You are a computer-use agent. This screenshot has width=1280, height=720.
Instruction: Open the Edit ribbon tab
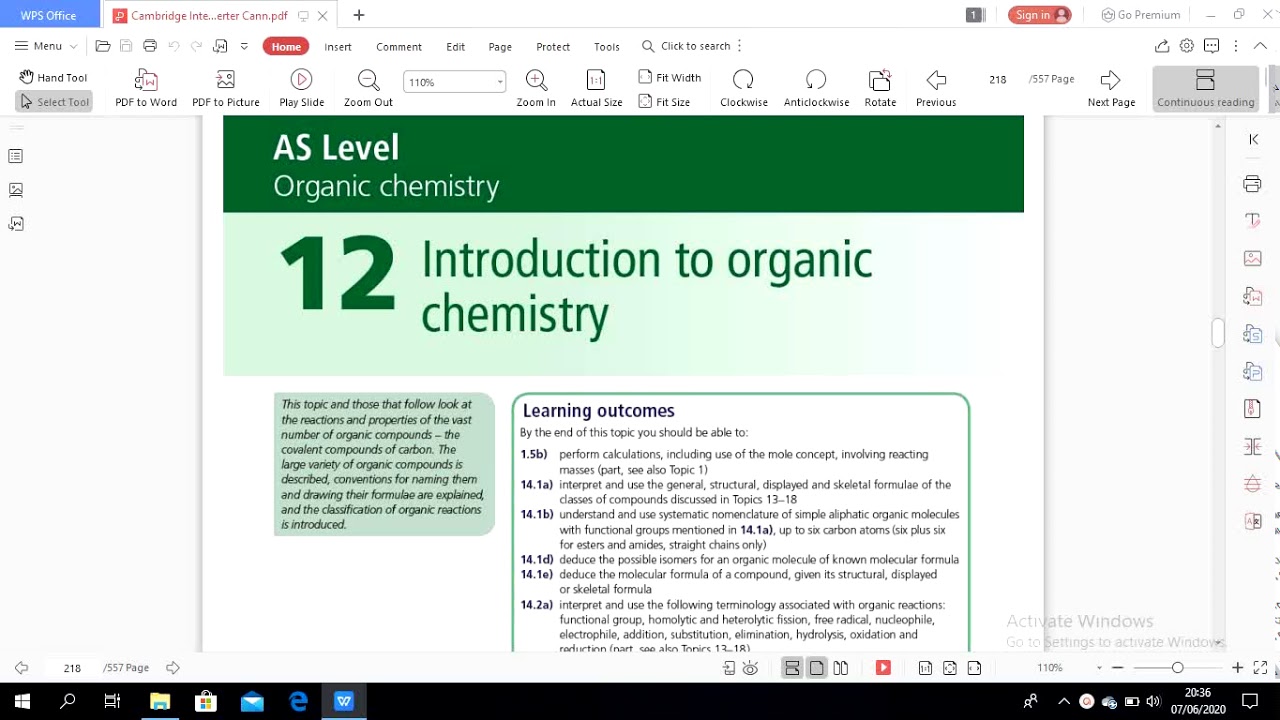click(x=456, y=46)
